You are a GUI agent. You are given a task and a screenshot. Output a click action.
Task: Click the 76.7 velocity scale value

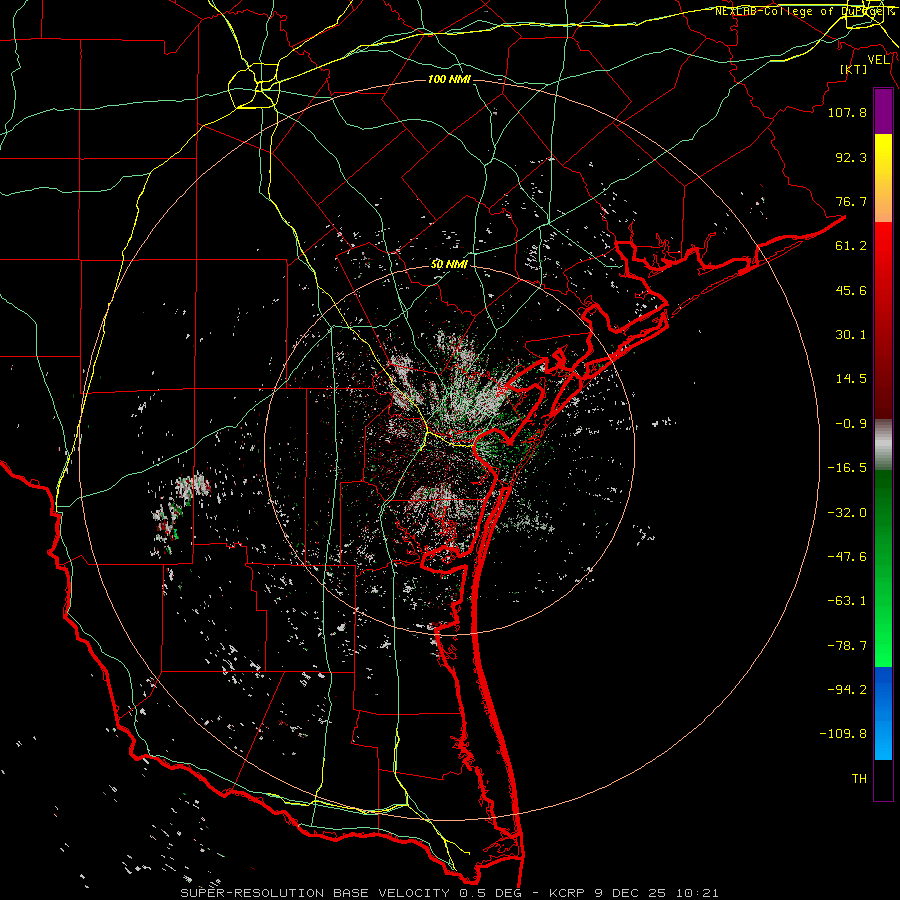[851, 201]
